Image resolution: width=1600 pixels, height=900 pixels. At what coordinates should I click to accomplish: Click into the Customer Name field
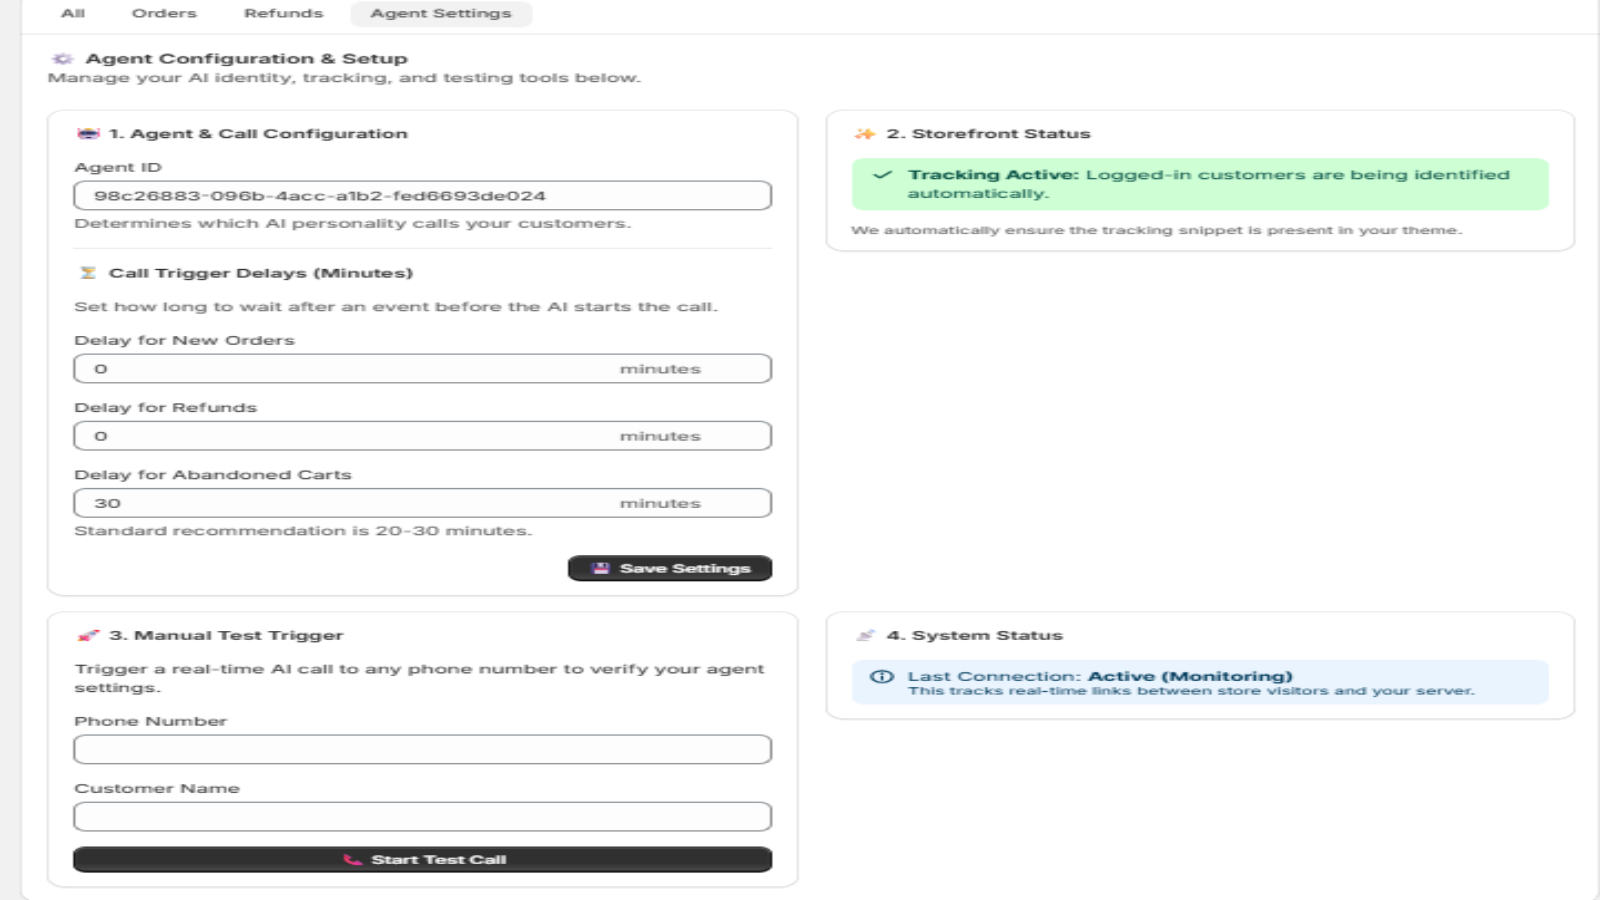pos(423,817)
